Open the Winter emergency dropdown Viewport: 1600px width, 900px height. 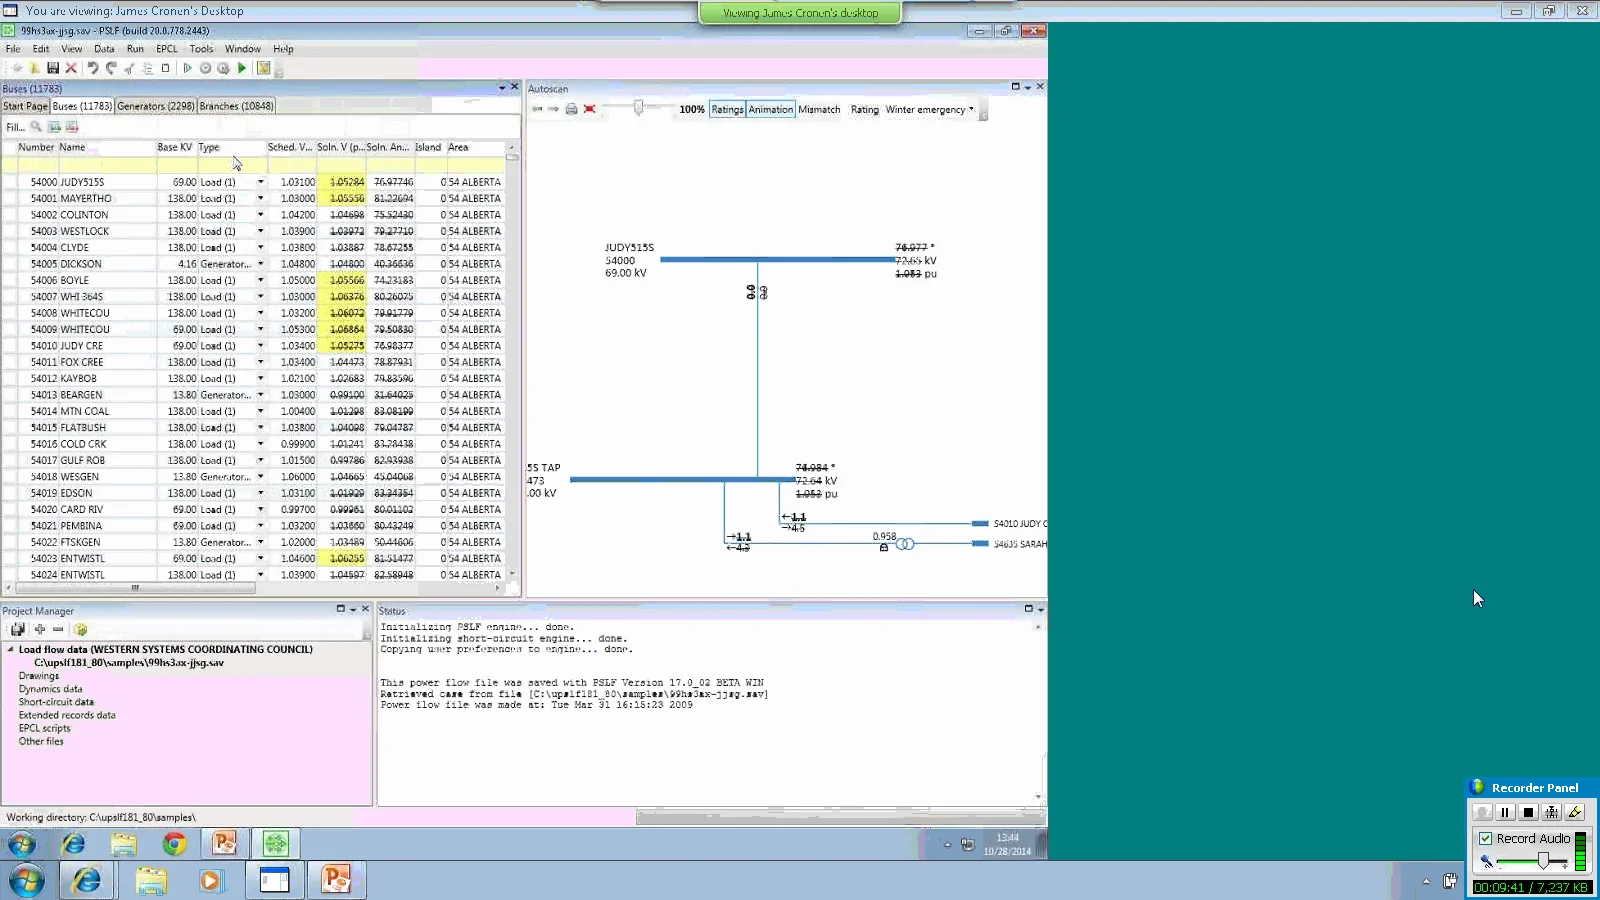coord(971,109)
